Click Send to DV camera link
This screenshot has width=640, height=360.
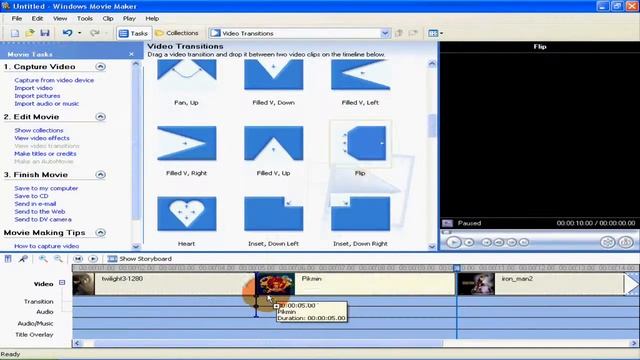[43, 219]
